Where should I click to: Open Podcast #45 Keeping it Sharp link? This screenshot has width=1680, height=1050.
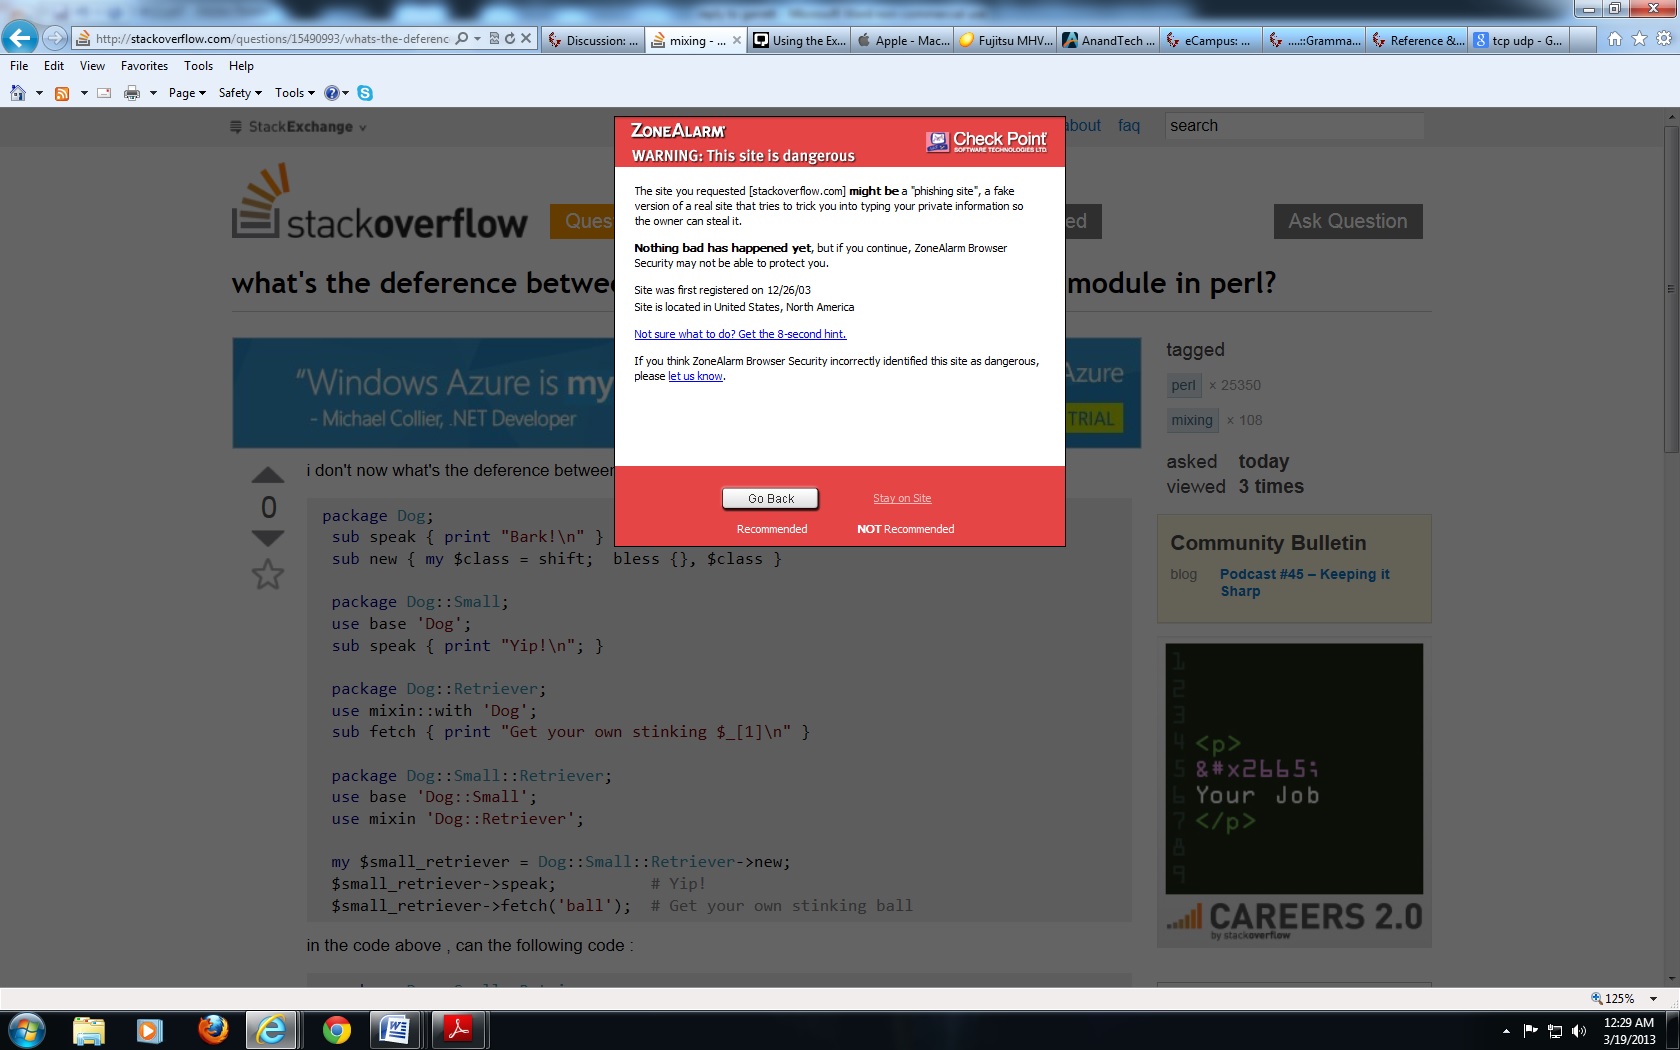1304,582
